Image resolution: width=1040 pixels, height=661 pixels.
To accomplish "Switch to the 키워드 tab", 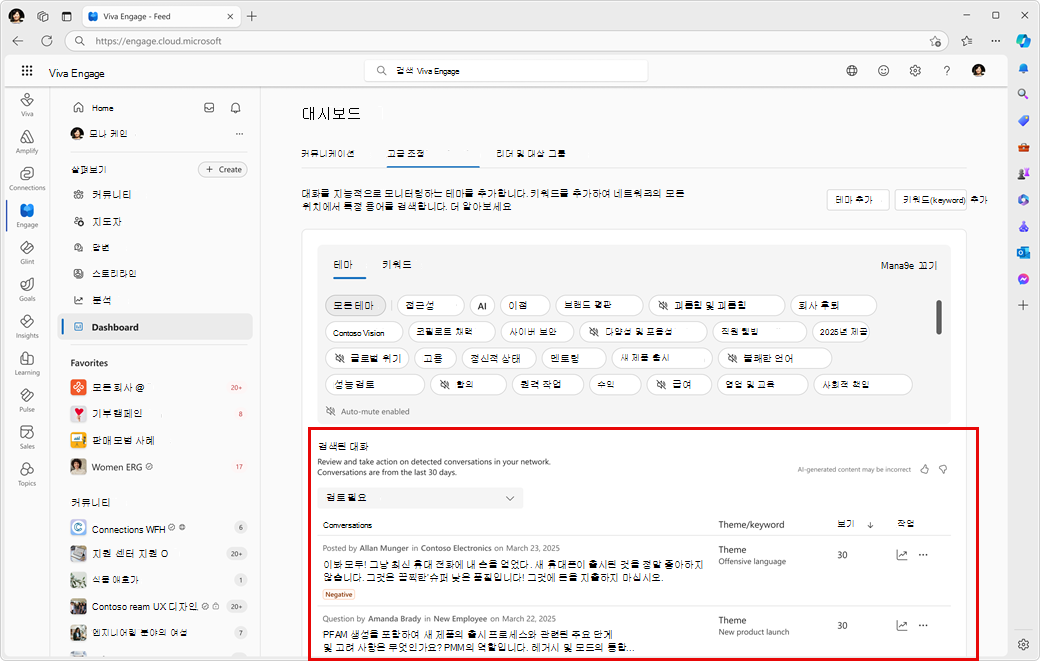I will tap(396, 264).
